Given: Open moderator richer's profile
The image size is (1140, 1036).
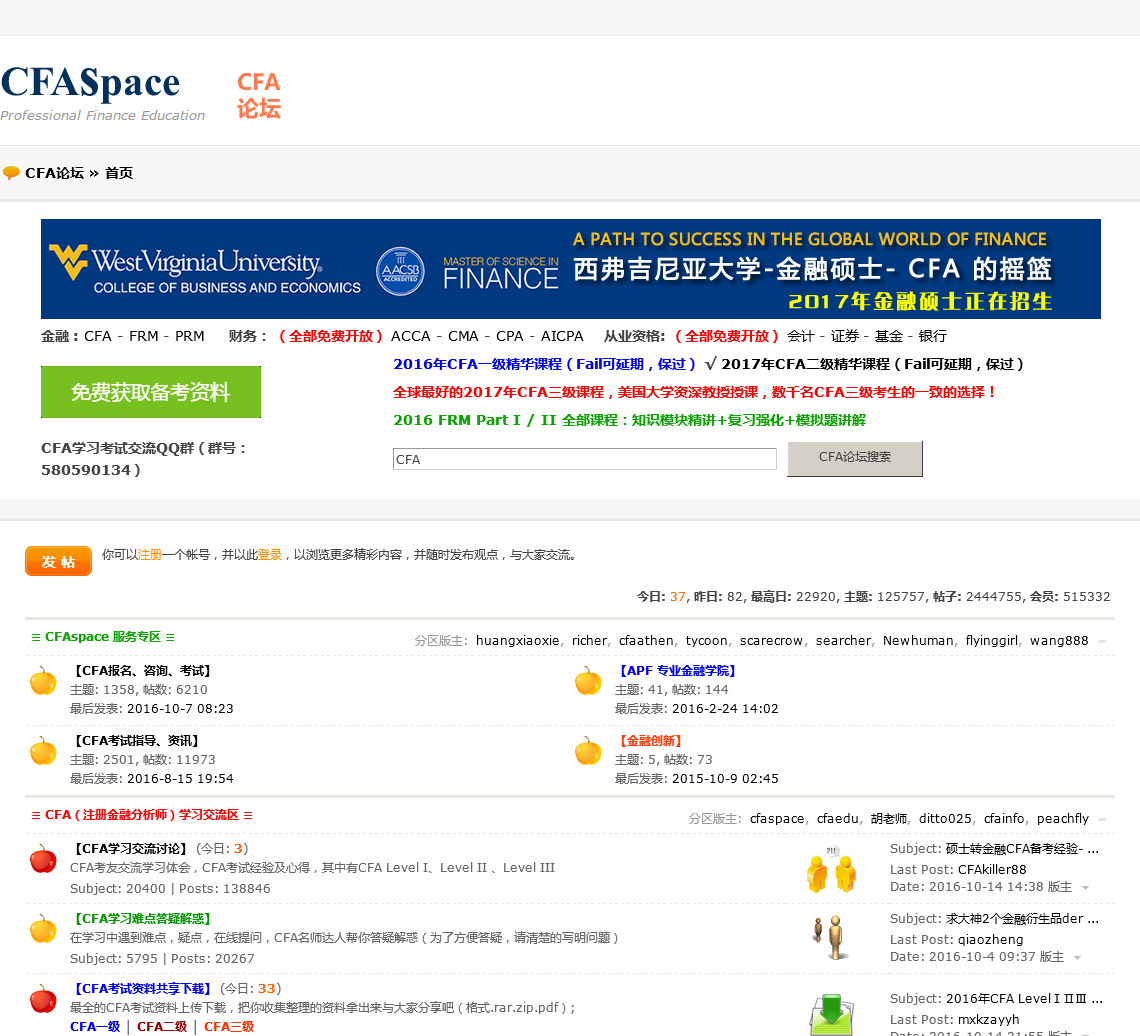Looking at the screenshot, I should click(589, 641).
